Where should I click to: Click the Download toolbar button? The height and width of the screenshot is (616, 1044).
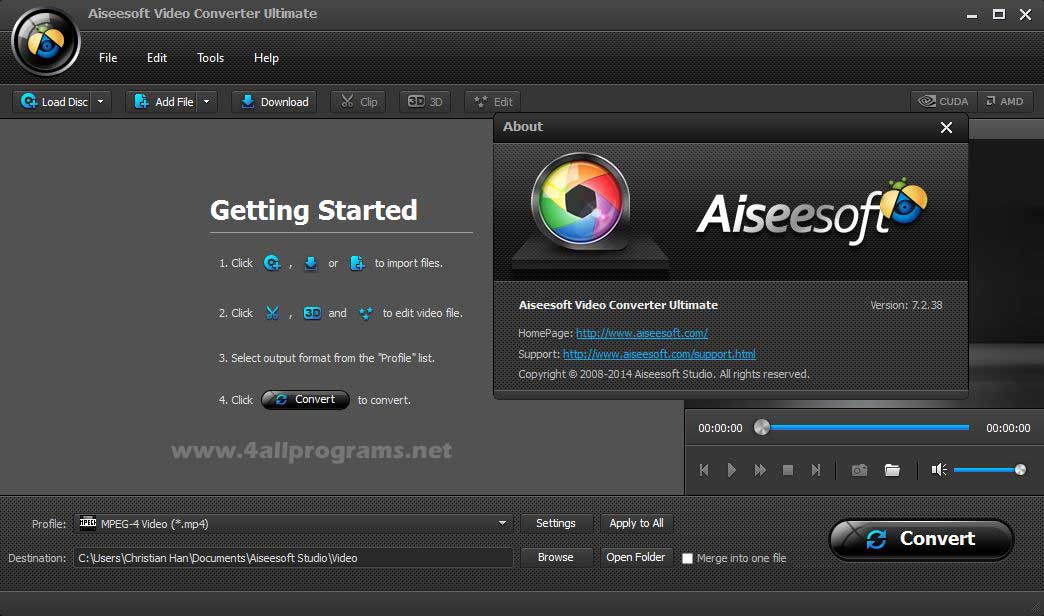[274, 101]
